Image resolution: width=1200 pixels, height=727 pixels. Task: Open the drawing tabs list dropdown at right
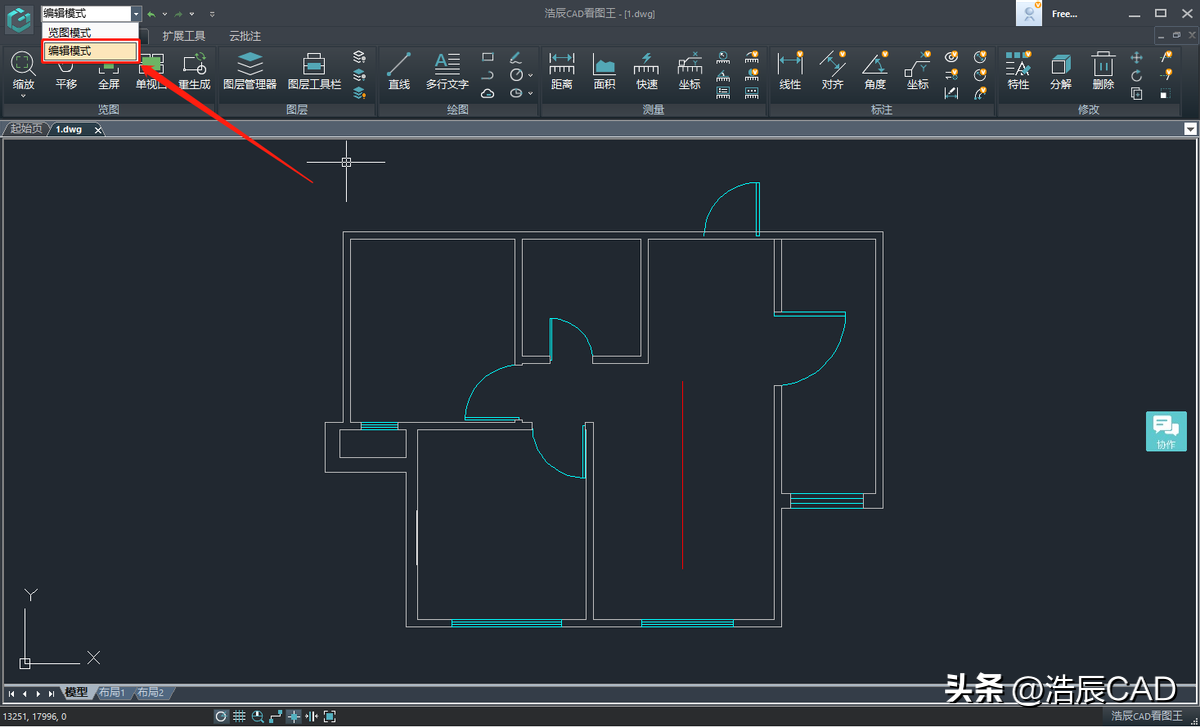(x=1190, y=129)
